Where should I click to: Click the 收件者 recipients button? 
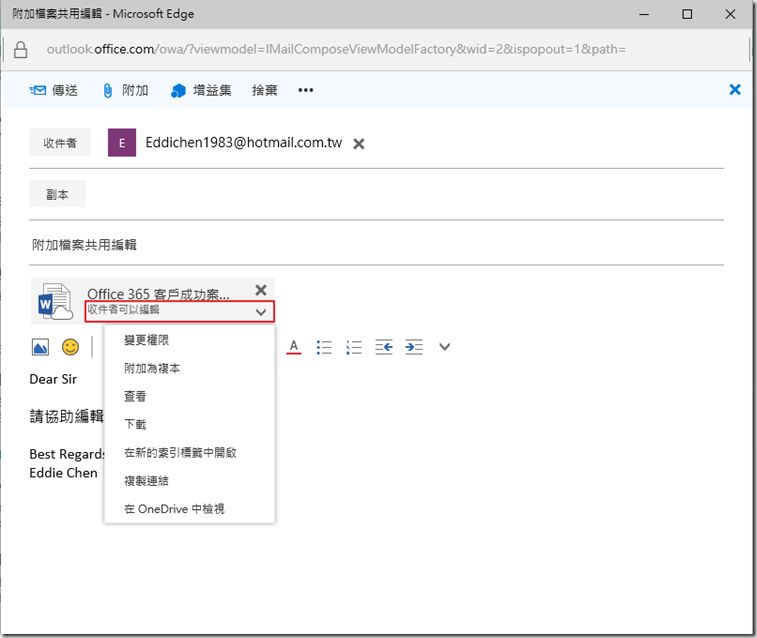60,143
